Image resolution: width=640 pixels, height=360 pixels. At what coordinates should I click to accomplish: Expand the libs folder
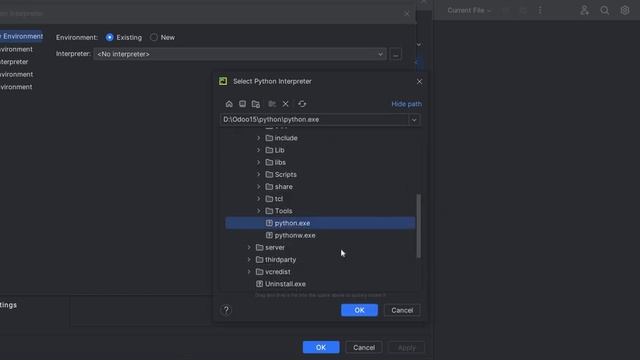tap(258, 162)
